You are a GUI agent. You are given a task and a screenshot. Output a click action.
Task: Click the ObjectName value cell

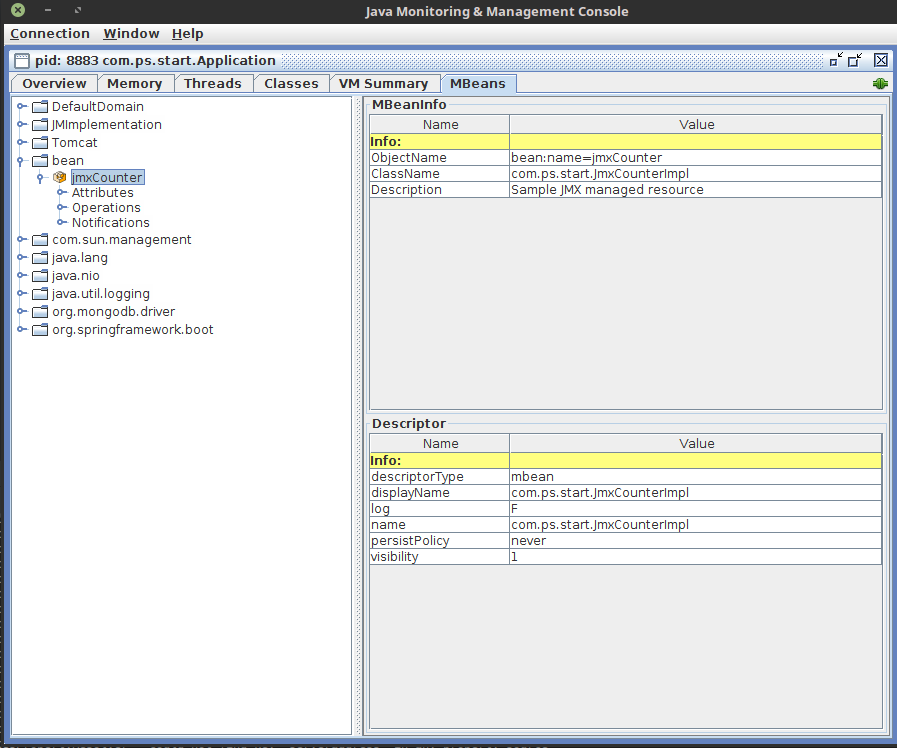click(695, 158)
